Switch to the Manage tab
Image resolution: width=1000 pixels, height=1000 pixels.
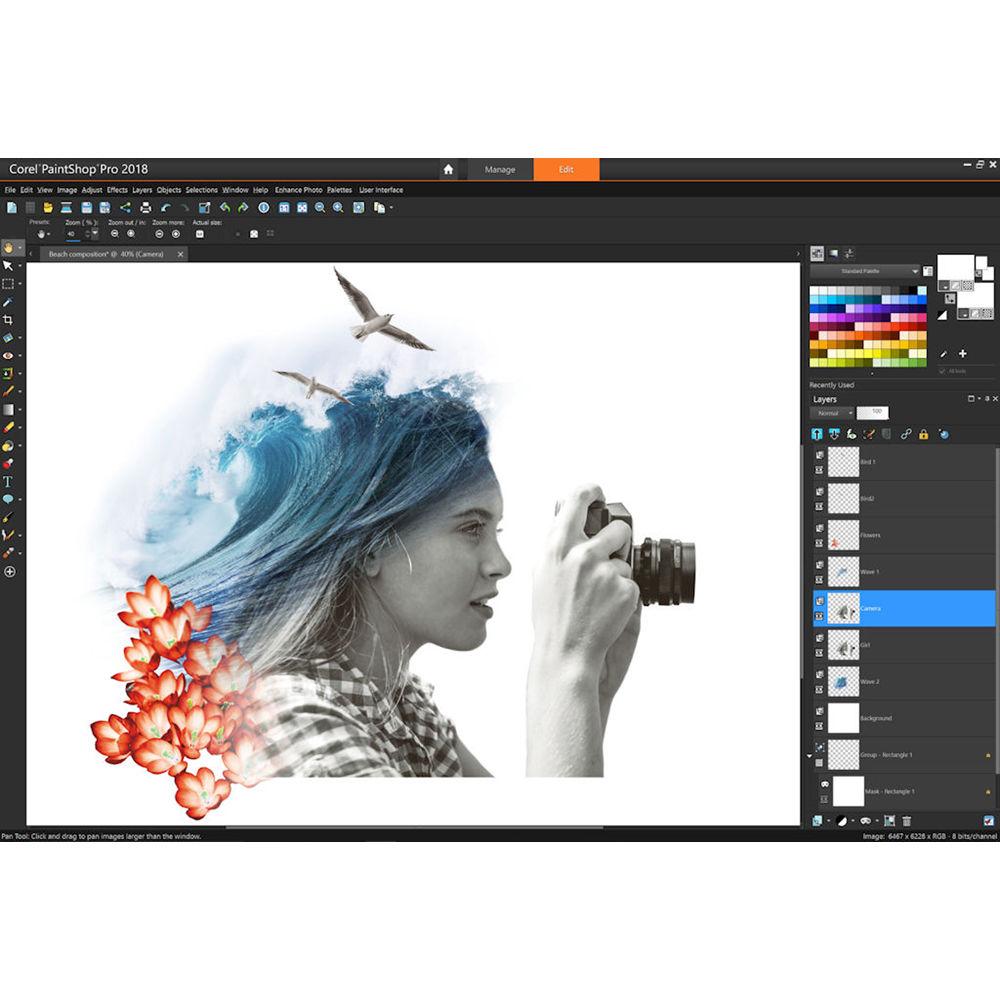tap(500, 169)
